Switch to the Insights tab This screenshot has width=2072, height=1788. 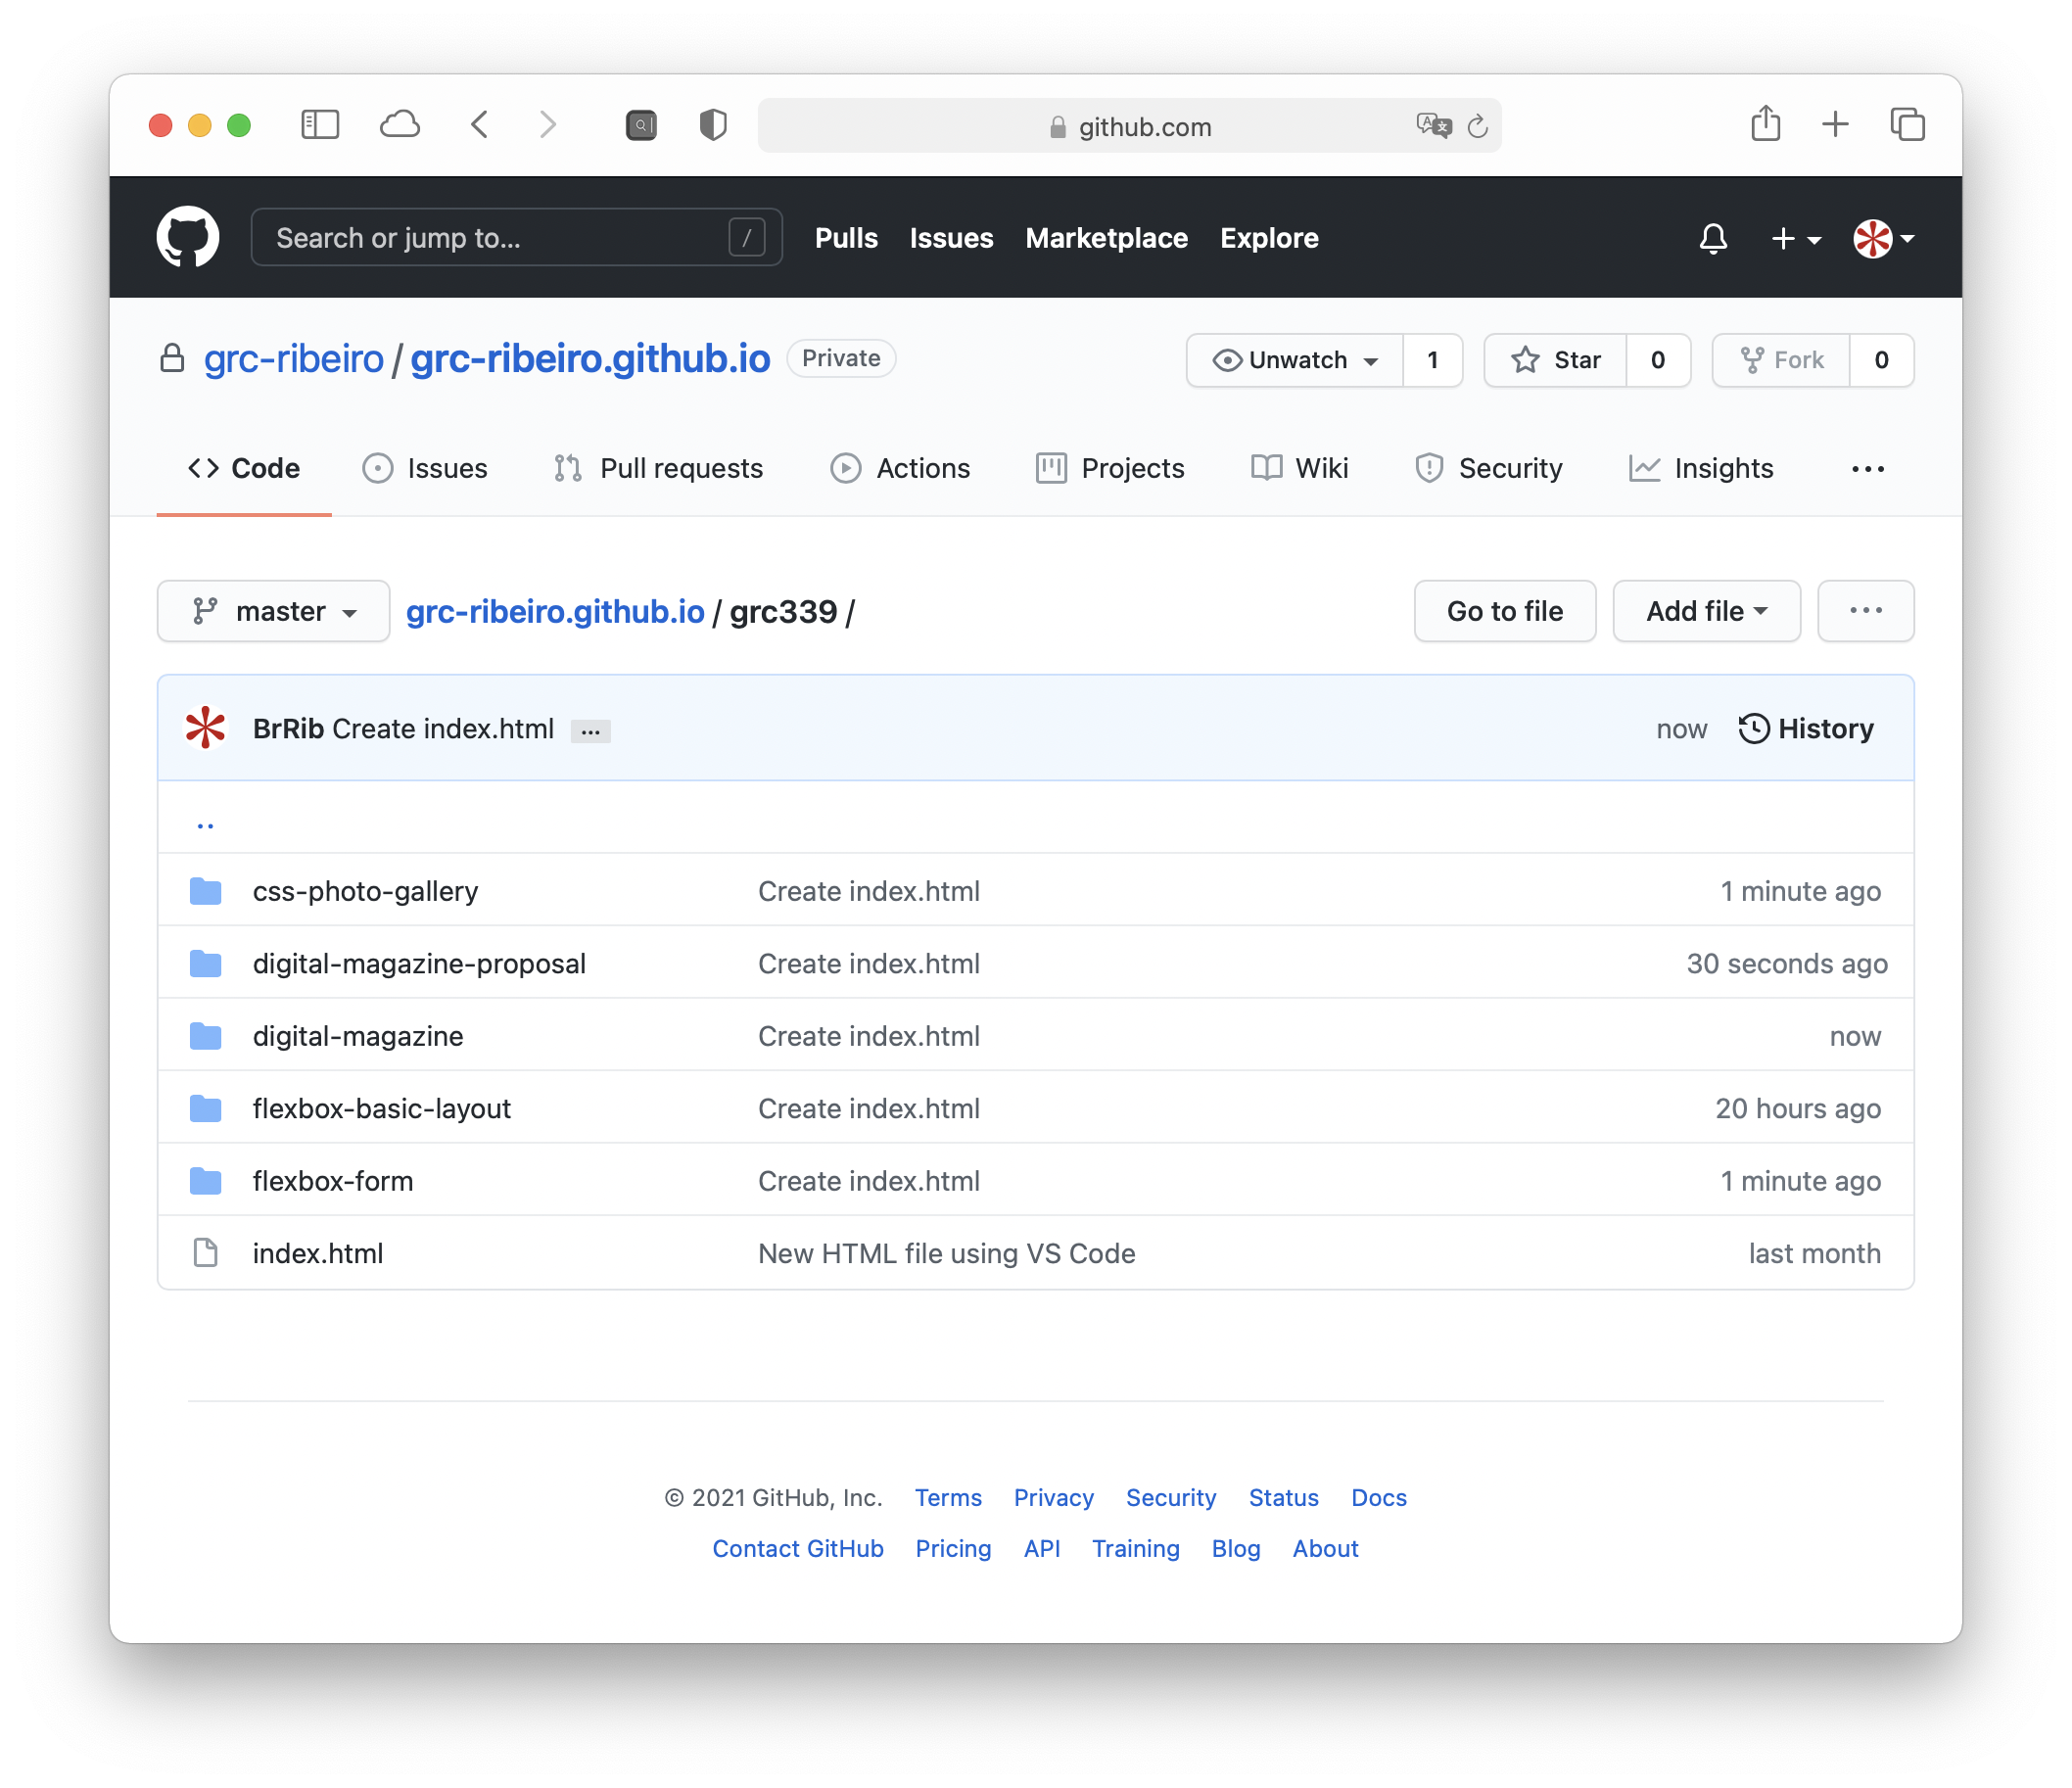1701,468
